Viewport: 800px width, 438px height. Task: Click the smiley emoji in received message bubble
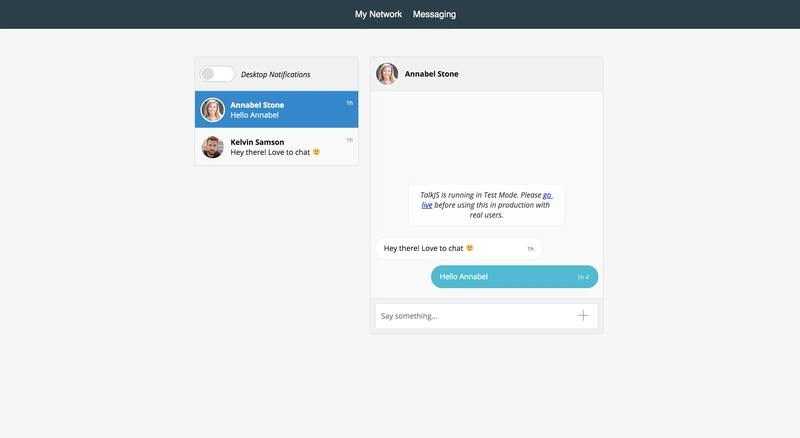pyautogui.click(x=470, y=248)
